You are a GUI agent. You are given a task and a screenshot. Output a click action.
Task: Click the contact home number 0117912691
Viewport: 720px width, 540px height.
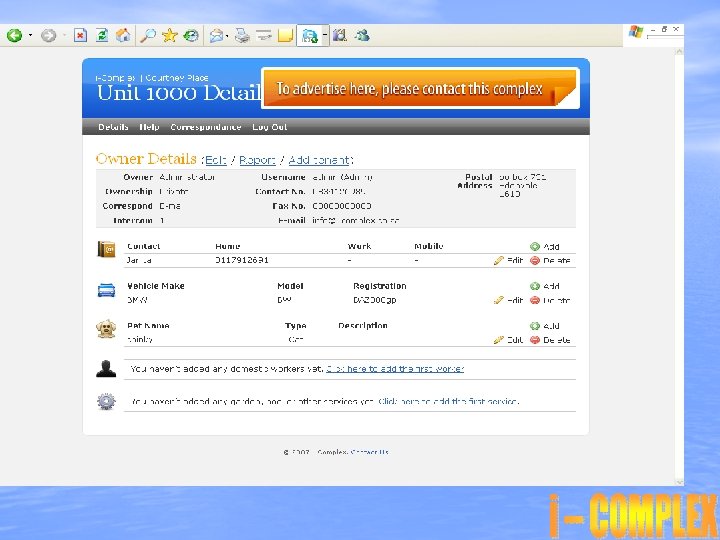coord(242,260)
